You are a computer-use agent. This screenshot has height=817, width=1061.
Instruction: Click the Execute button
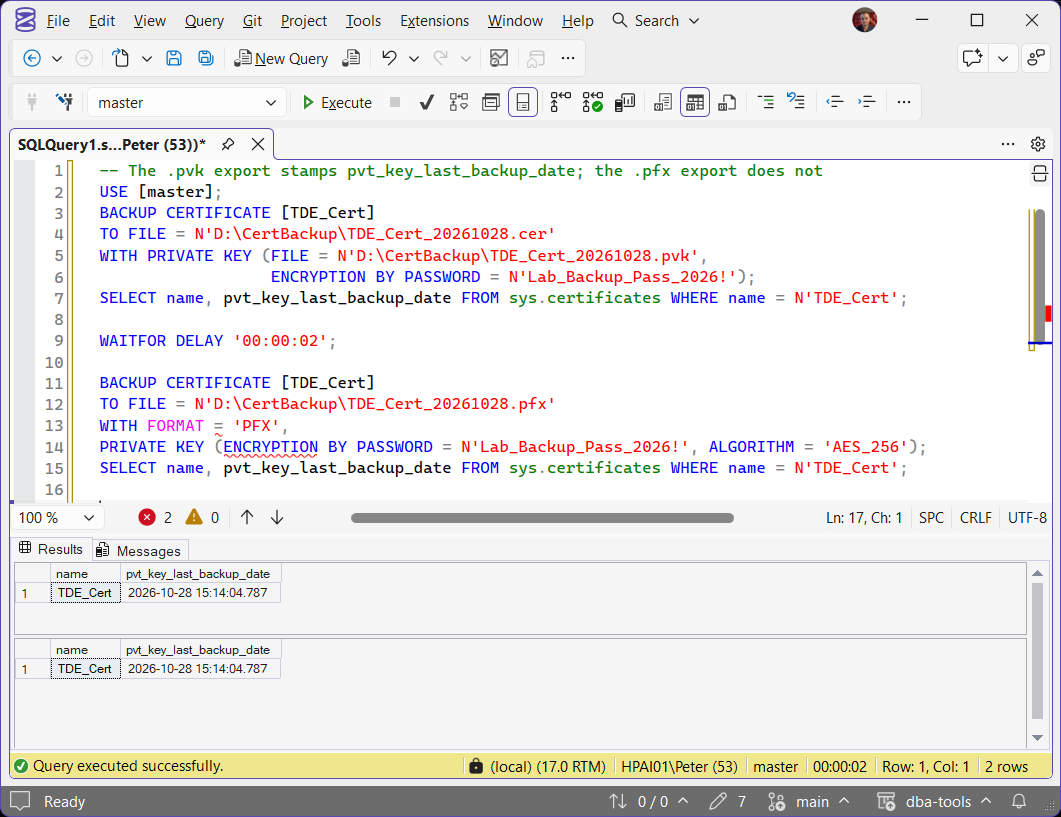point(337,102)
